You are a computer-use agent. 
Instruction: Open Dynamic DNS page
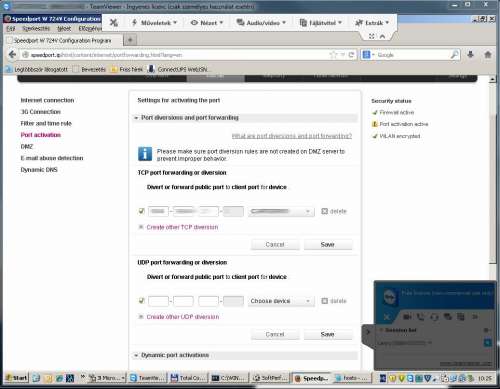tap(39, 170)
